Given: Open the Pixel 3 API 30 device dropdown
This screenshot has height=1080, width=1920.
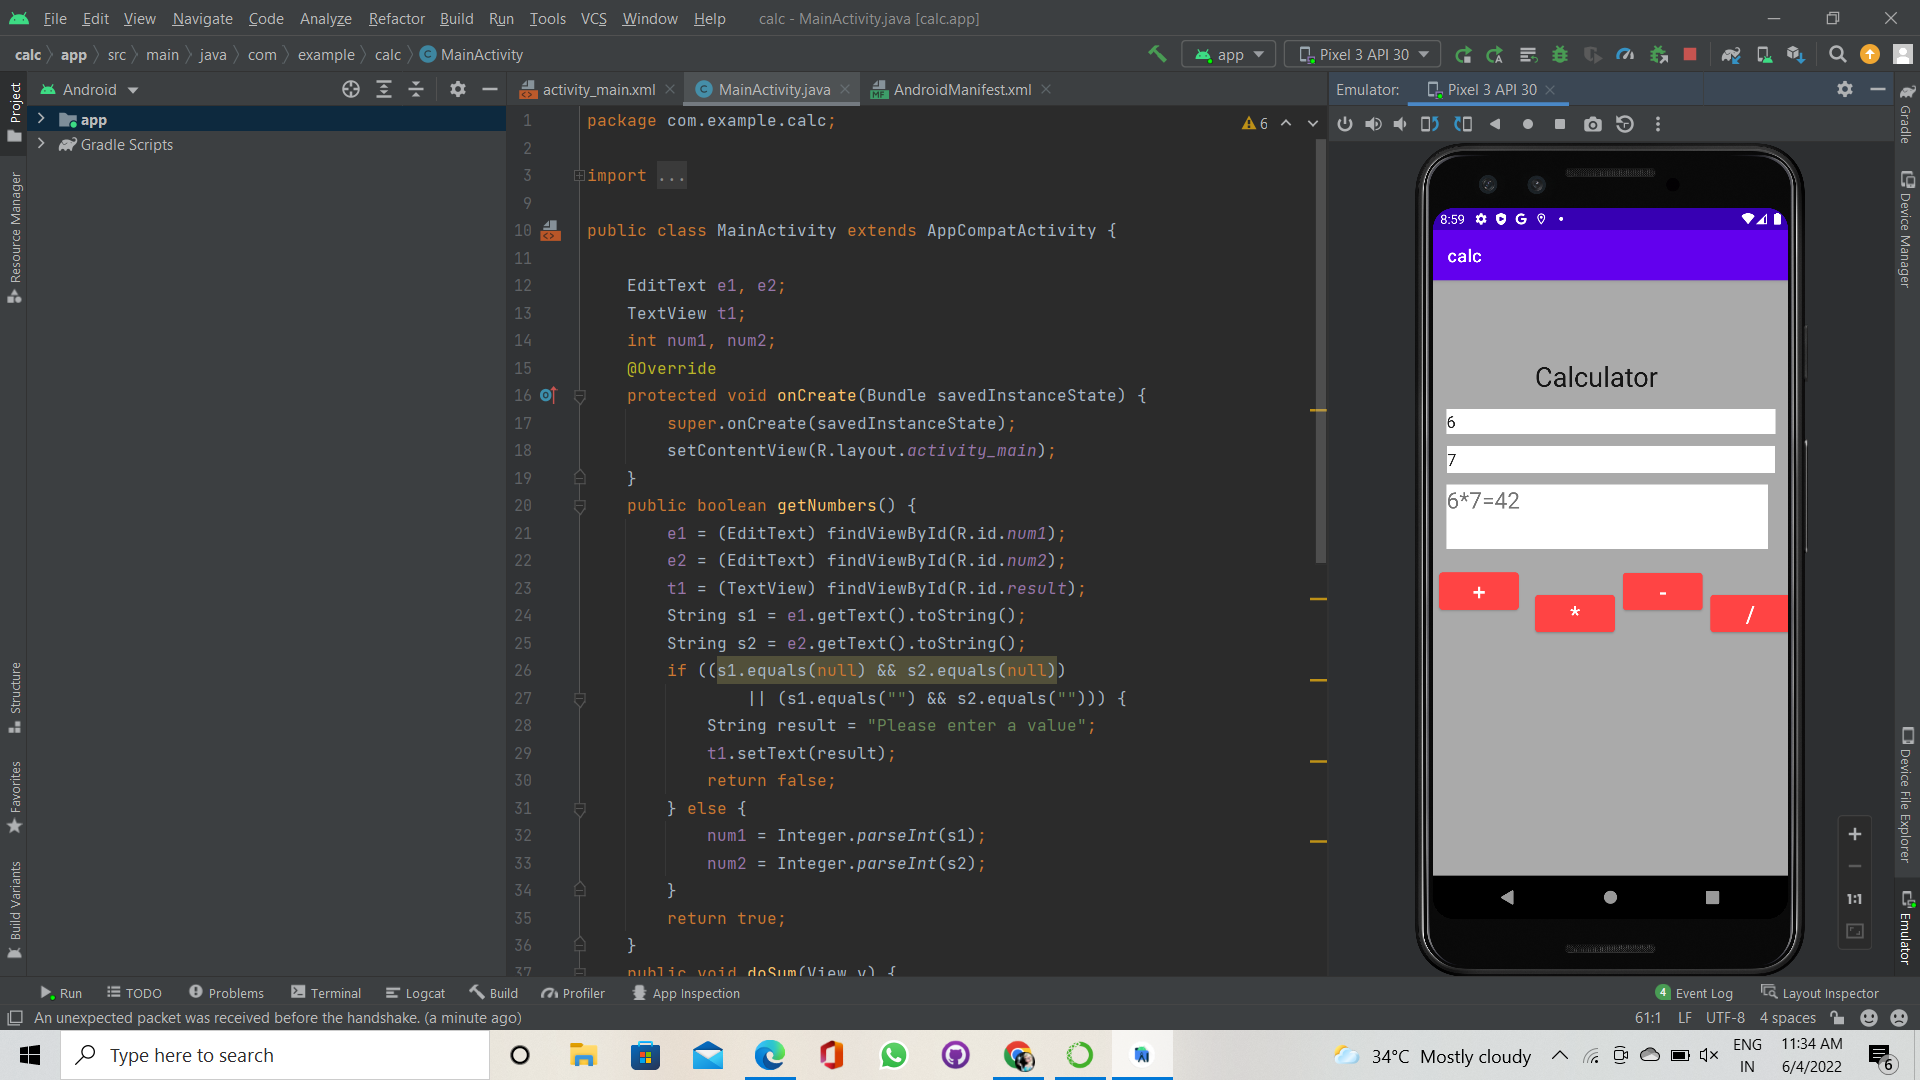Looking at the screenshot, I should pos(1361,54).
